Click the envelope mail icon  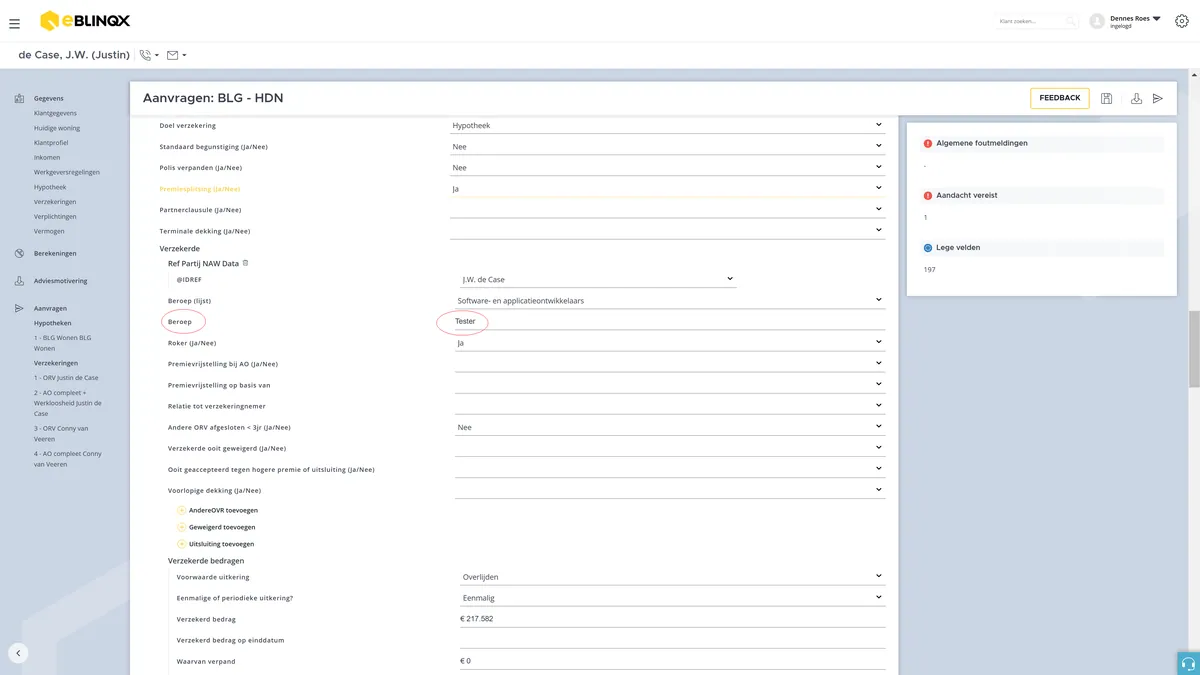172,55
